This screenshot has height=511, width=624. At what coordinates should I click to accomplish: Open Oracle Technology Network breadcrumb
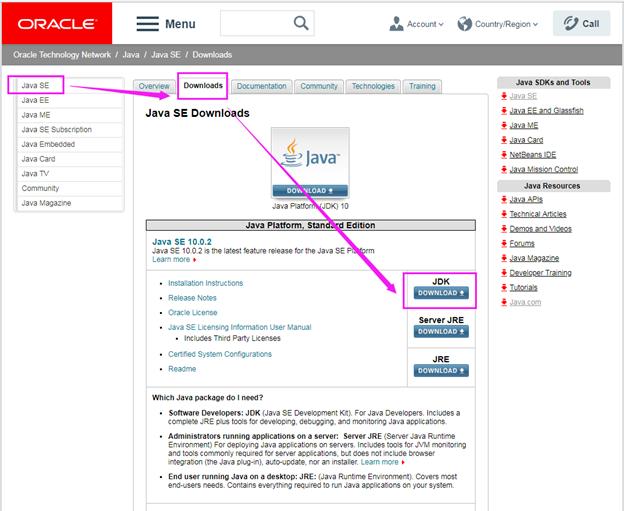(62, 55)
